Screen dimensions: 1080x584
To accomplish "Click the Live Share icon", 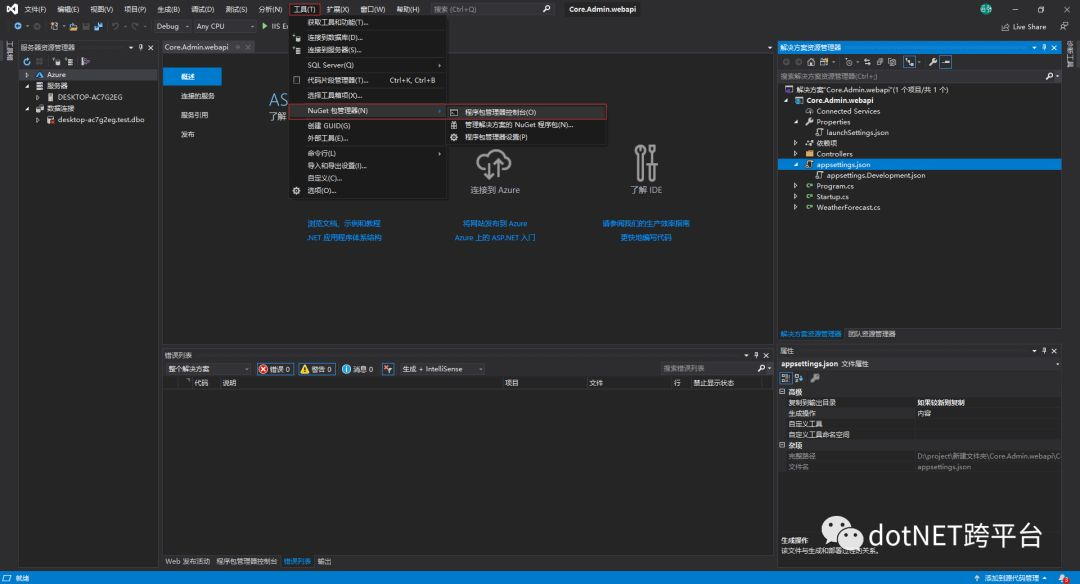I will (1005, 27).
